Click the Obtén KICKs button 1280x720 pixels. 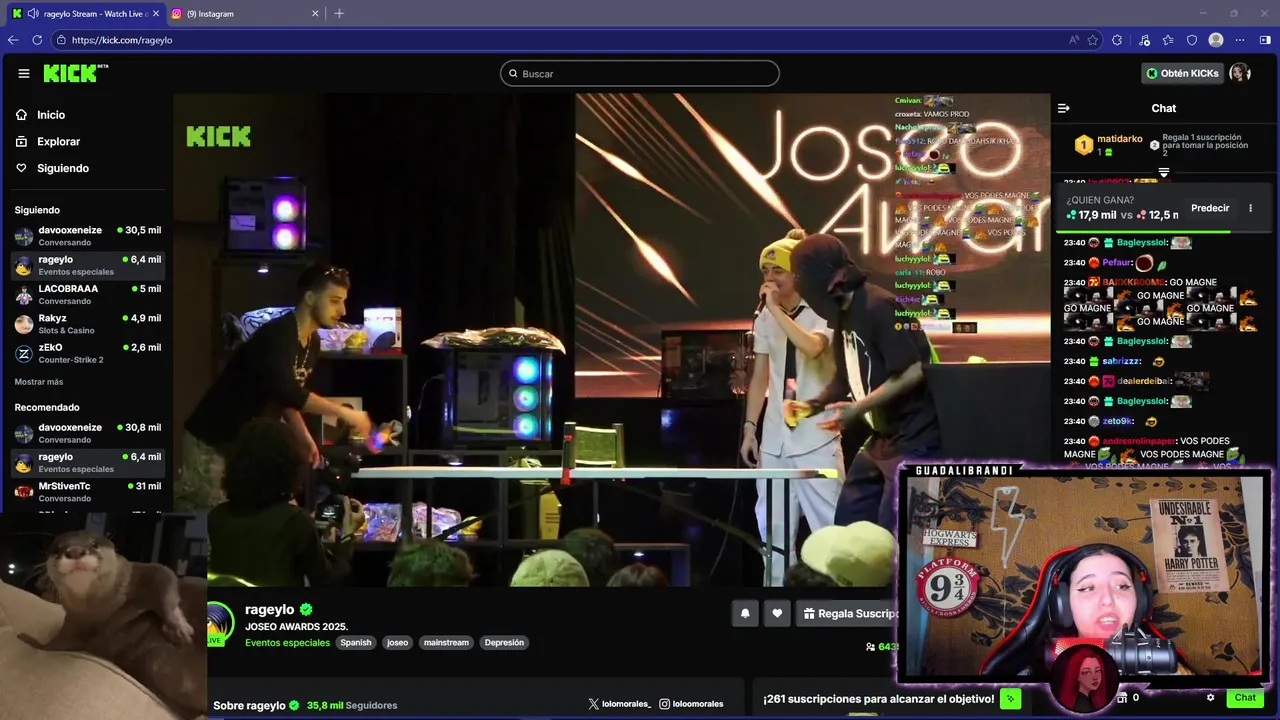click(1182, 73)
